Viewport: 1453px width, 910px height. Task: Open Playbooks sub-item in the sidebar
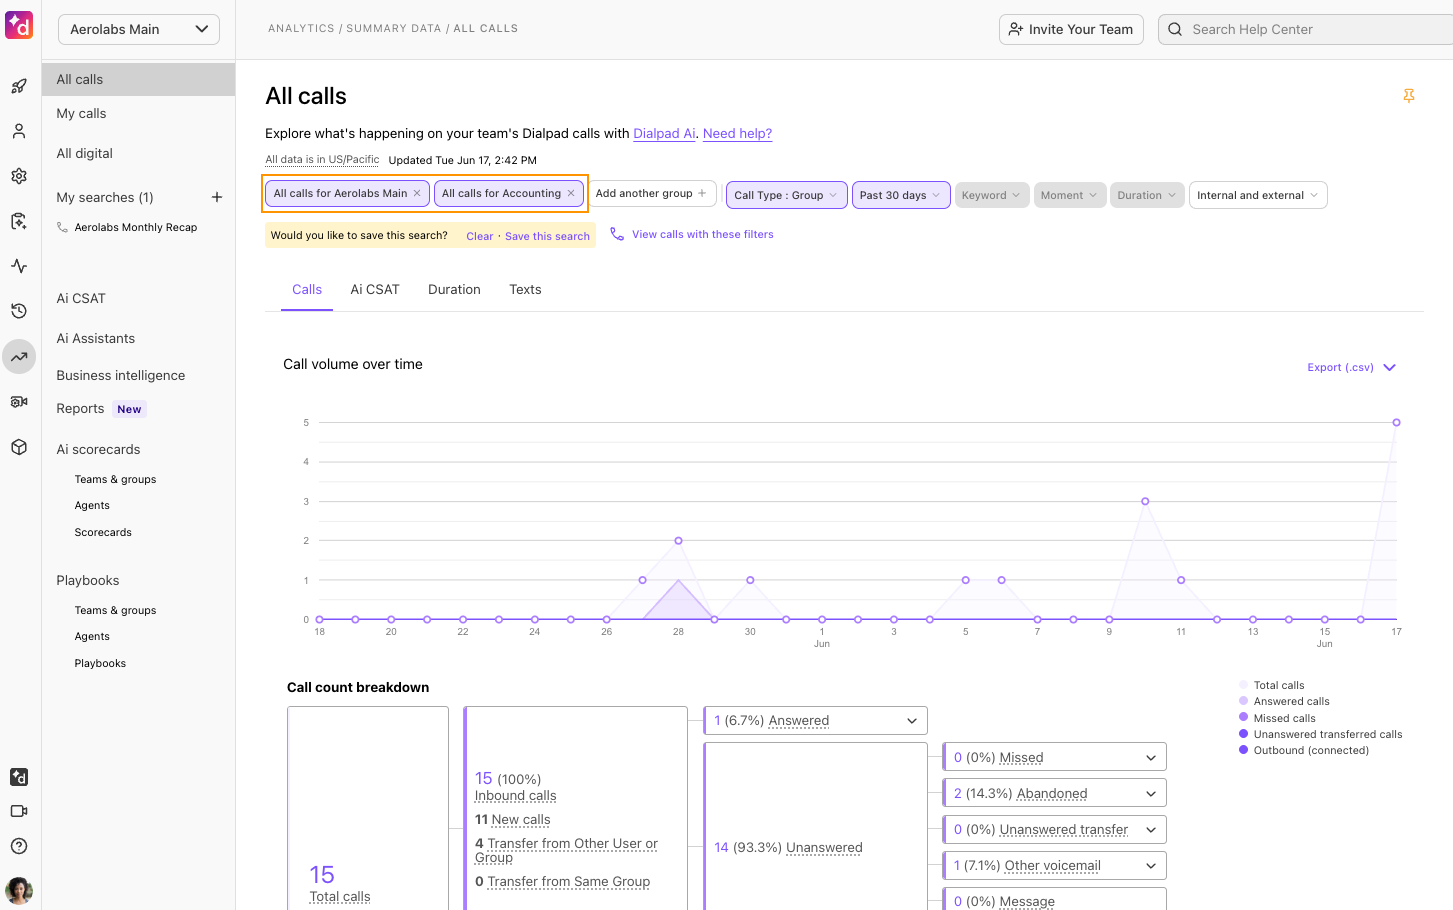100,664
